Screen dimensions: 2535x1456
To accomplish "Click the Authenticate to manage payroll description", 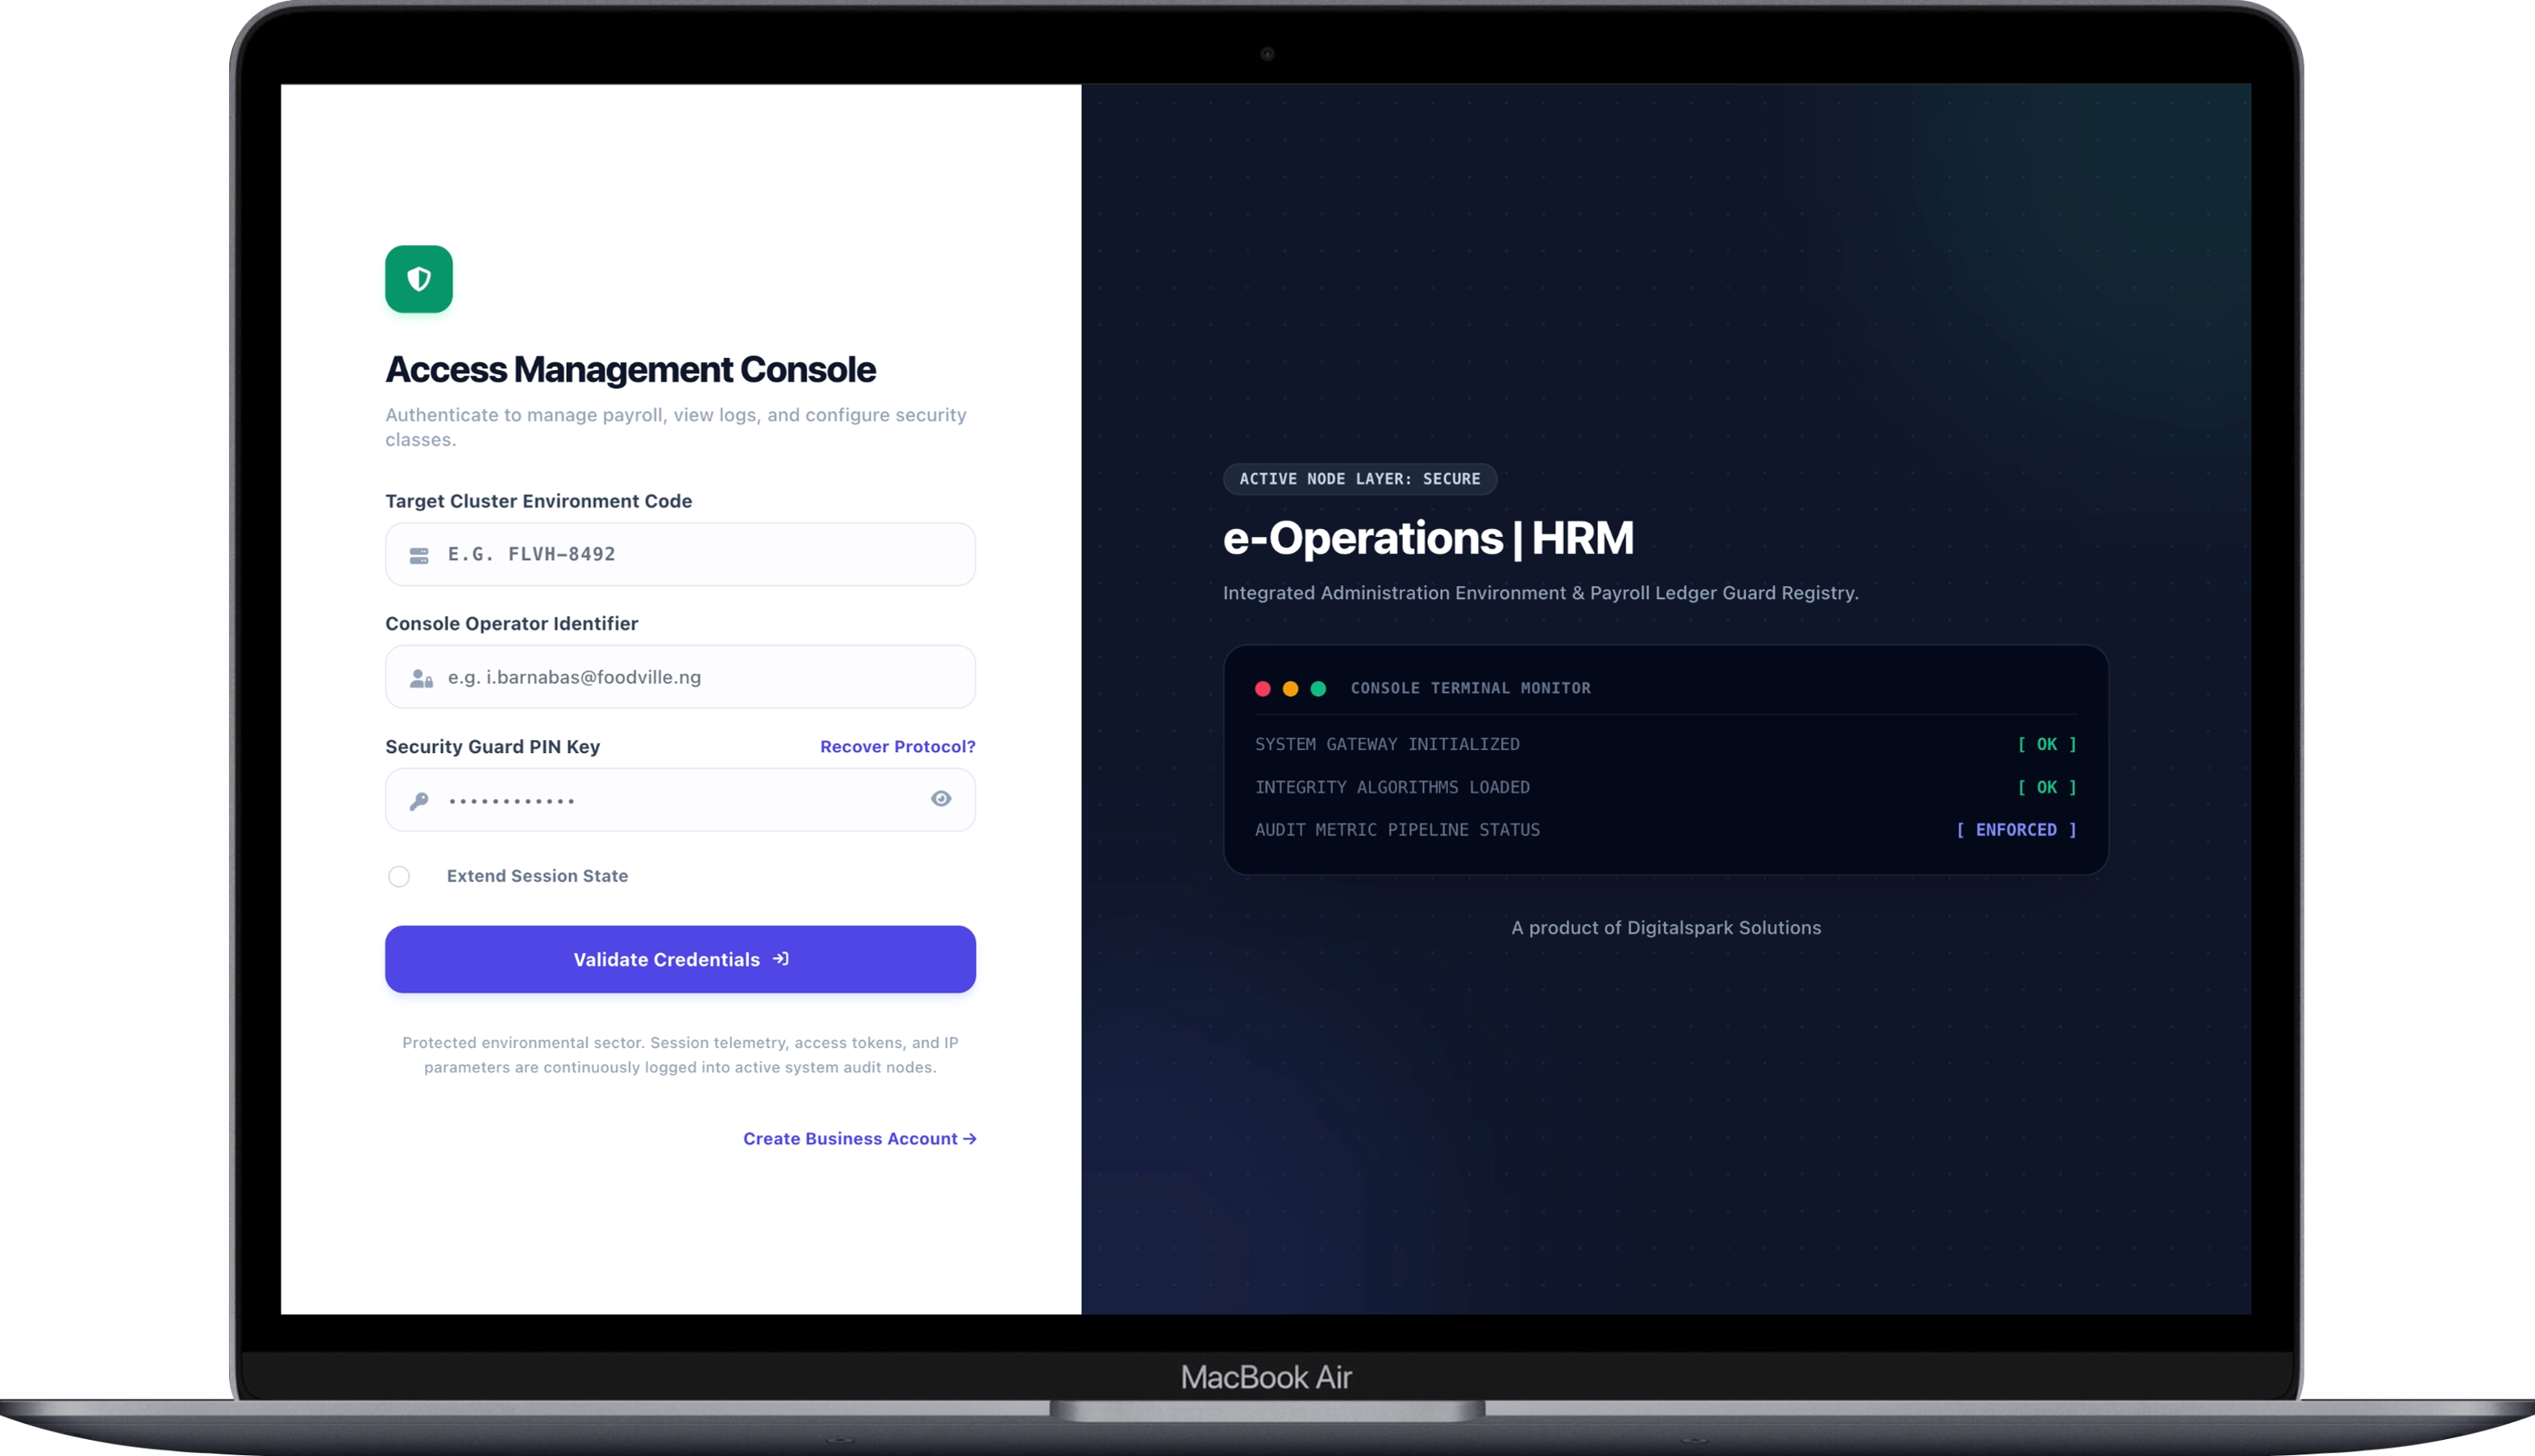I will [x=675, y=427].
